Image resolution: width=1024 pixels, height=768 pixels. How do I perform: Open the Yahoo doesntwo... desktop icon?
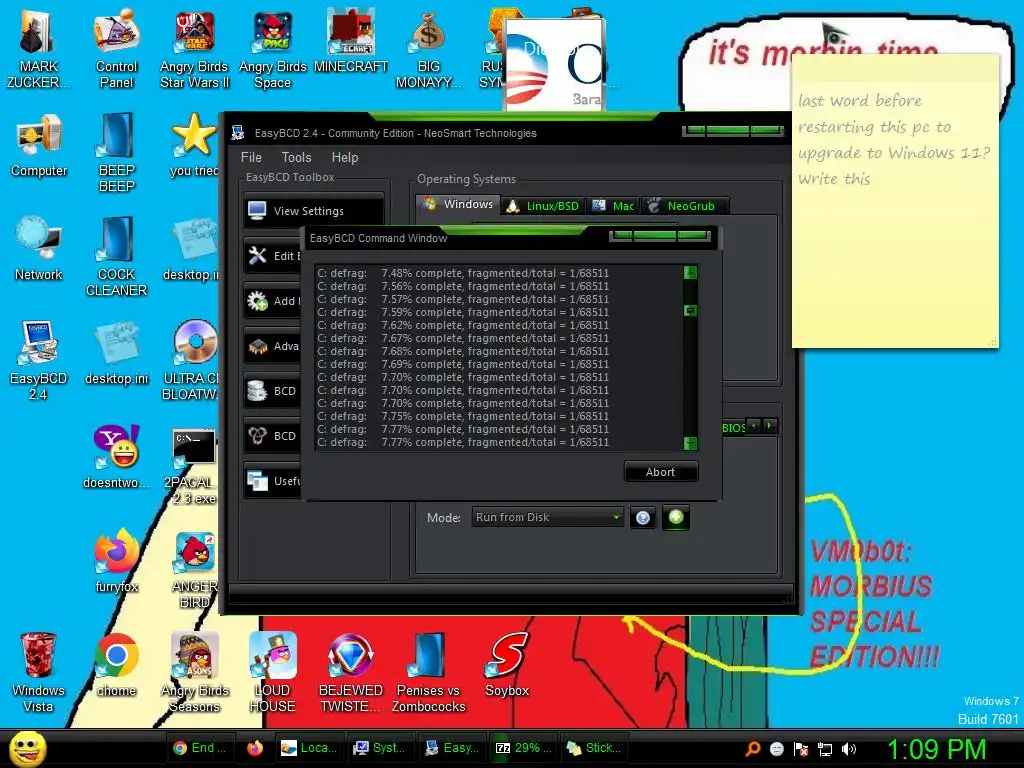click(x=116, y=457)
